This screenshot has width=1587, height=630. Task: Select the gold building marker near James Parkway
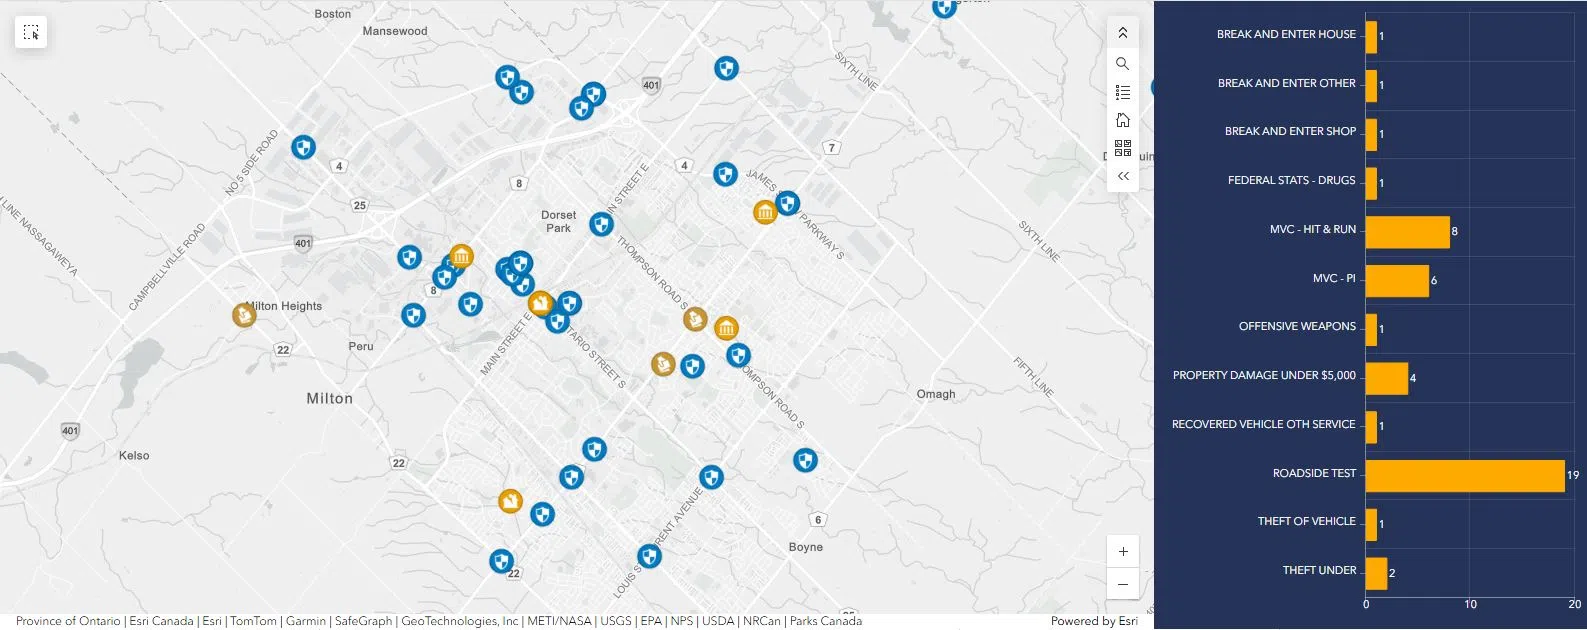[765, 212]
